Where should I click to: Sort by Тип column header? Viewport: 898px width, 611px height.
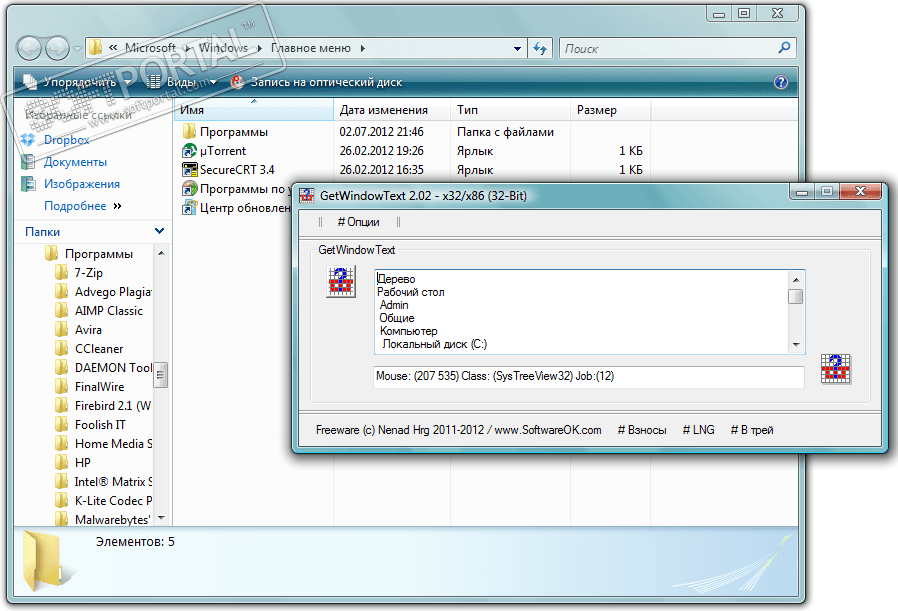[x=510, y=110]
